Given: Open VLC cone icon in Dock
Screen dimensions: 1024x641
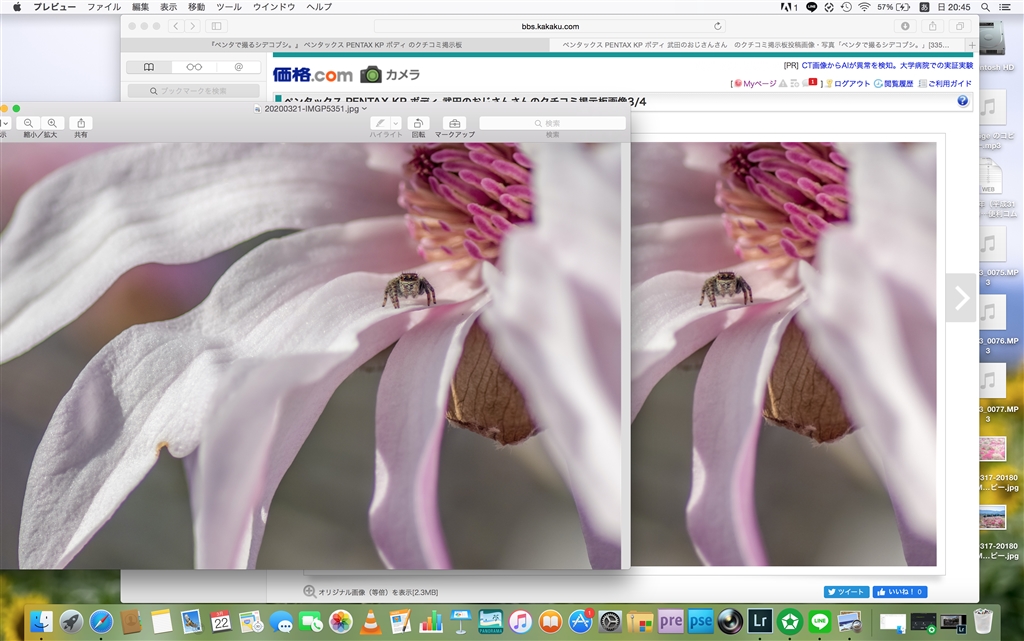Looking at the screenshot, I should (371, 621).
